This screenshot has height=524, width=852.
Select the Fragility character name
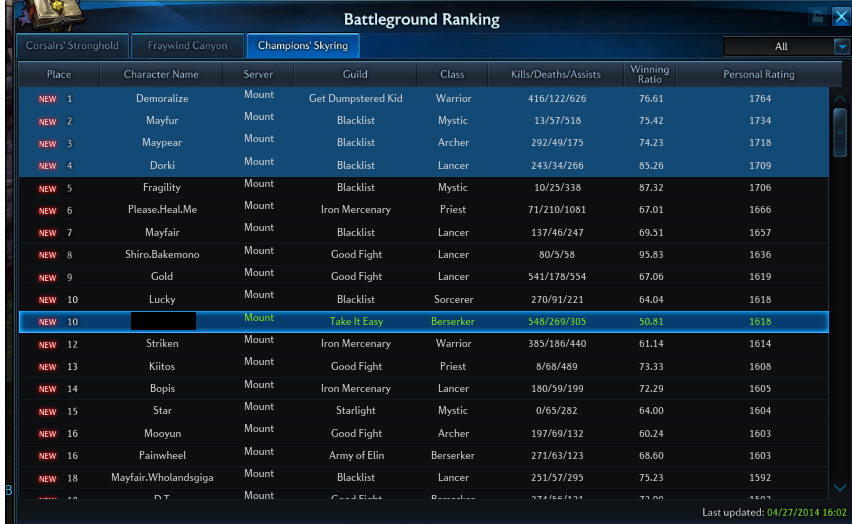[162, 188]
